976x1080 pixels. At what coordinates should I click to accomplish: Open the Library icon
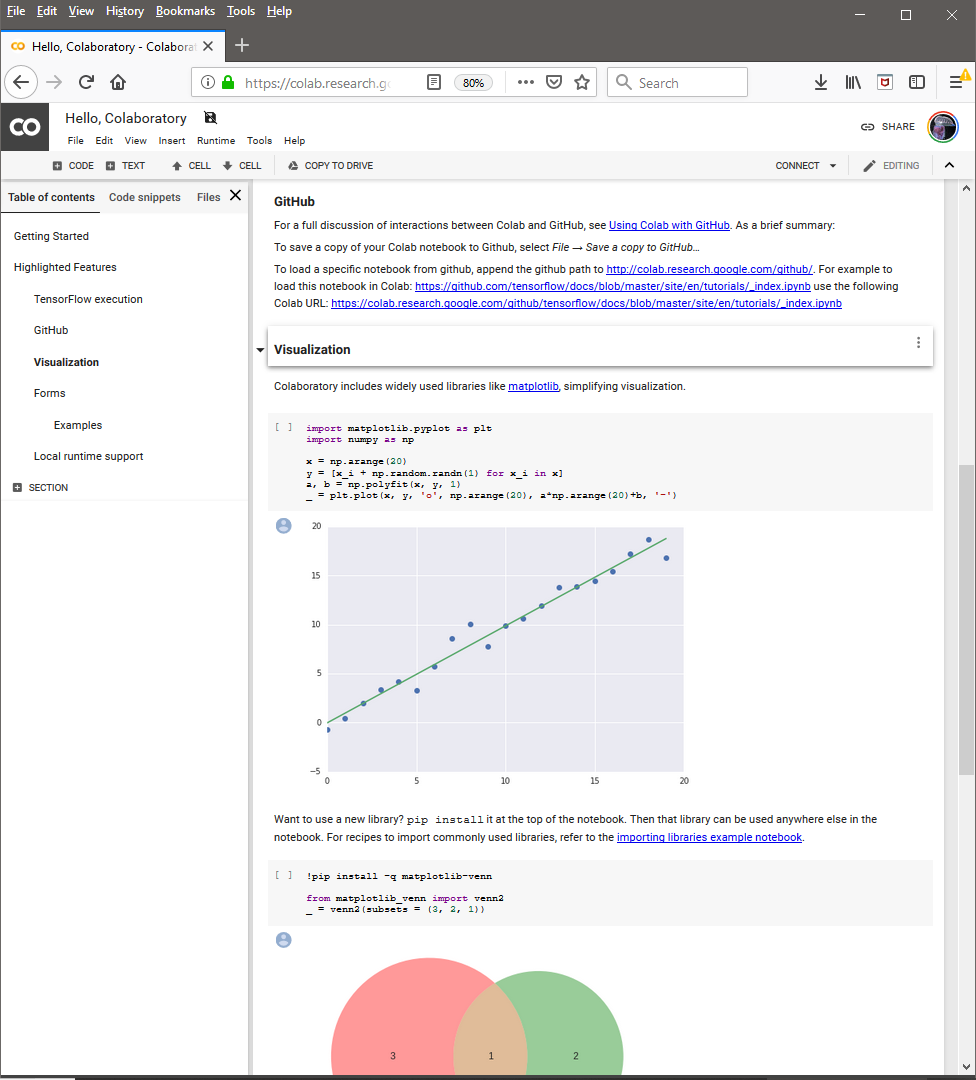(853, 83)
